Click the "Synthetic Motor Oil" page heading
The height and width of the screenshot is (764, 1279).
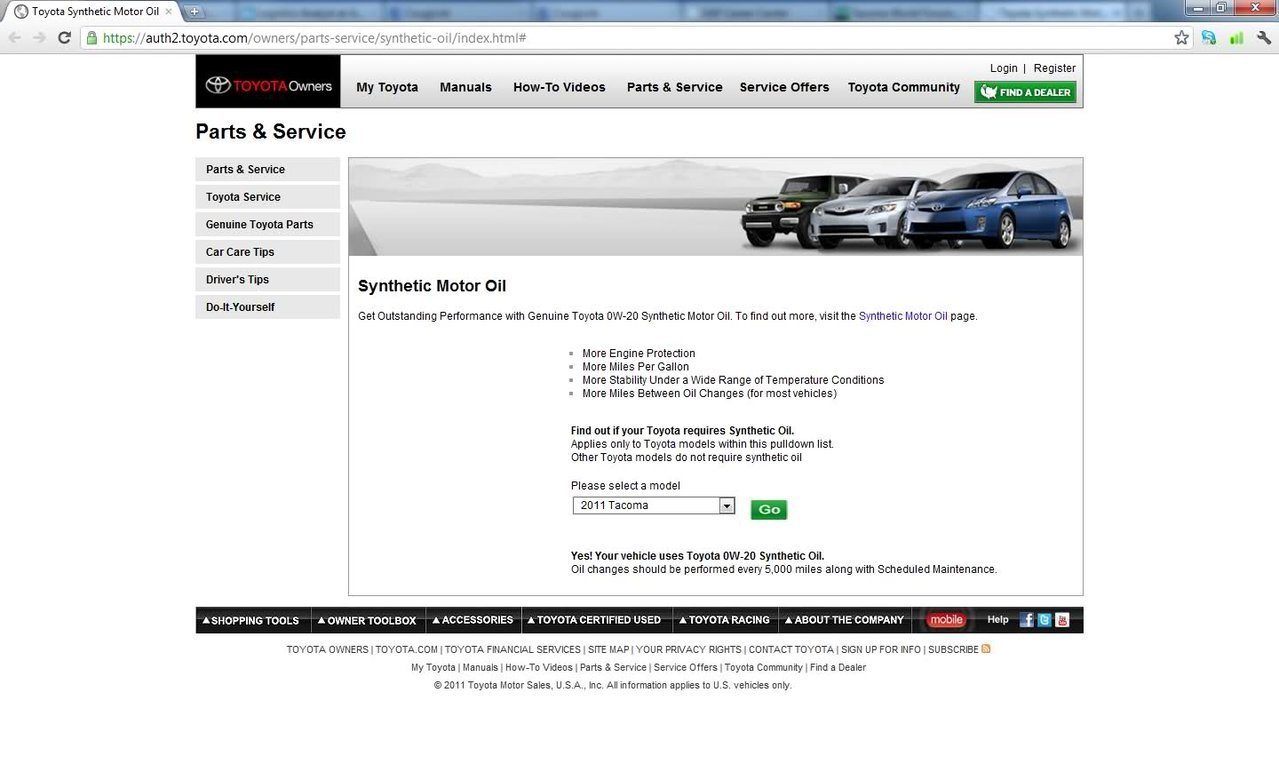coord(432,286)
